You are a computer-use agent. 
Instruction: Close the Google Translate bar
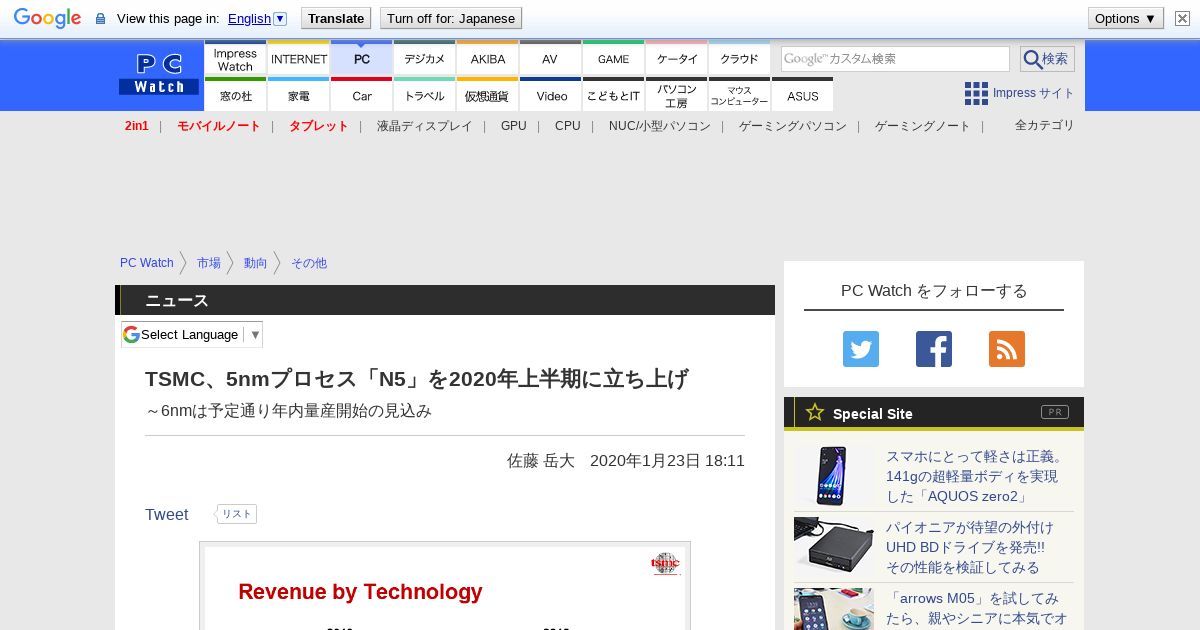[x=1182, y=18]
